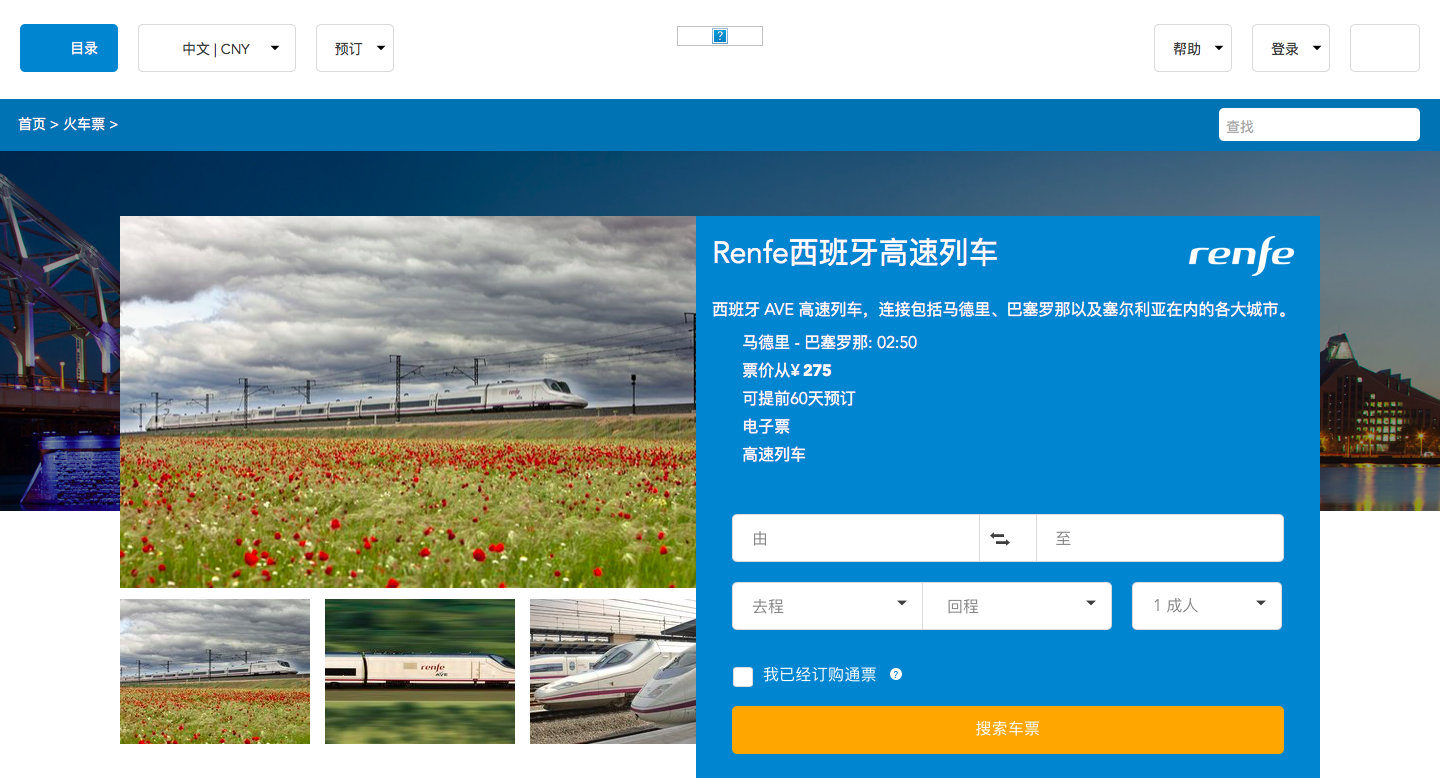Click the Renfe logo in the booking panel
This screenshot has width=1440, height=780.
pyautogui.click(x=1241, y=256)
